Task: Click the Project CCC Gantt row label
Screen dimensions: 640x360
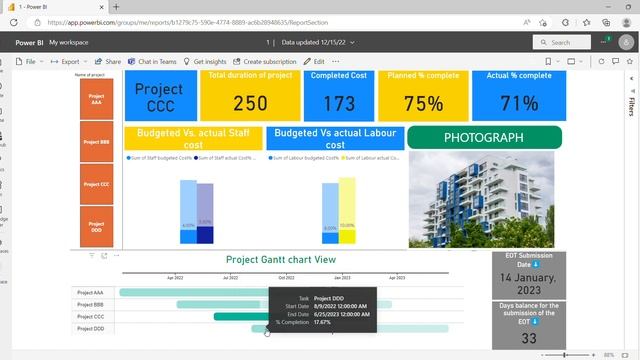Action: point(91,317)
